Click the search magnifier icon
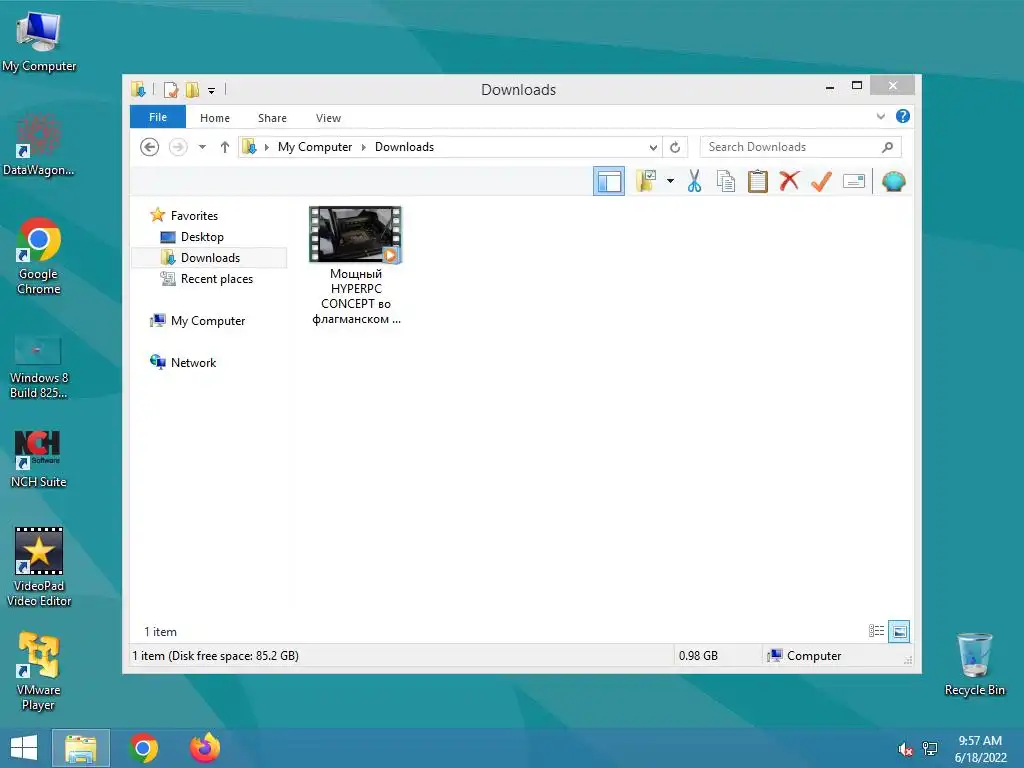Image resolution: width=1024 pixels, height=768 pixels. click(887, 147)
